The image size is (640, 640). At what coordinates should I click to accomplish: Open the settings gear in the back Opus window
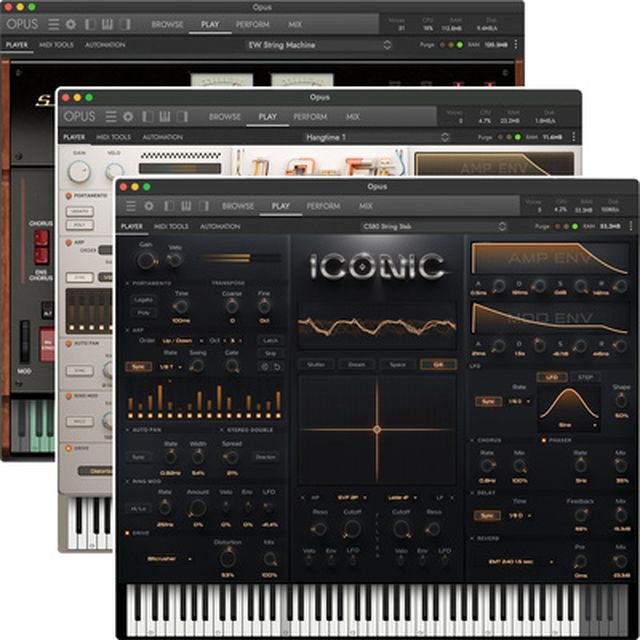[x=71, y=24]
